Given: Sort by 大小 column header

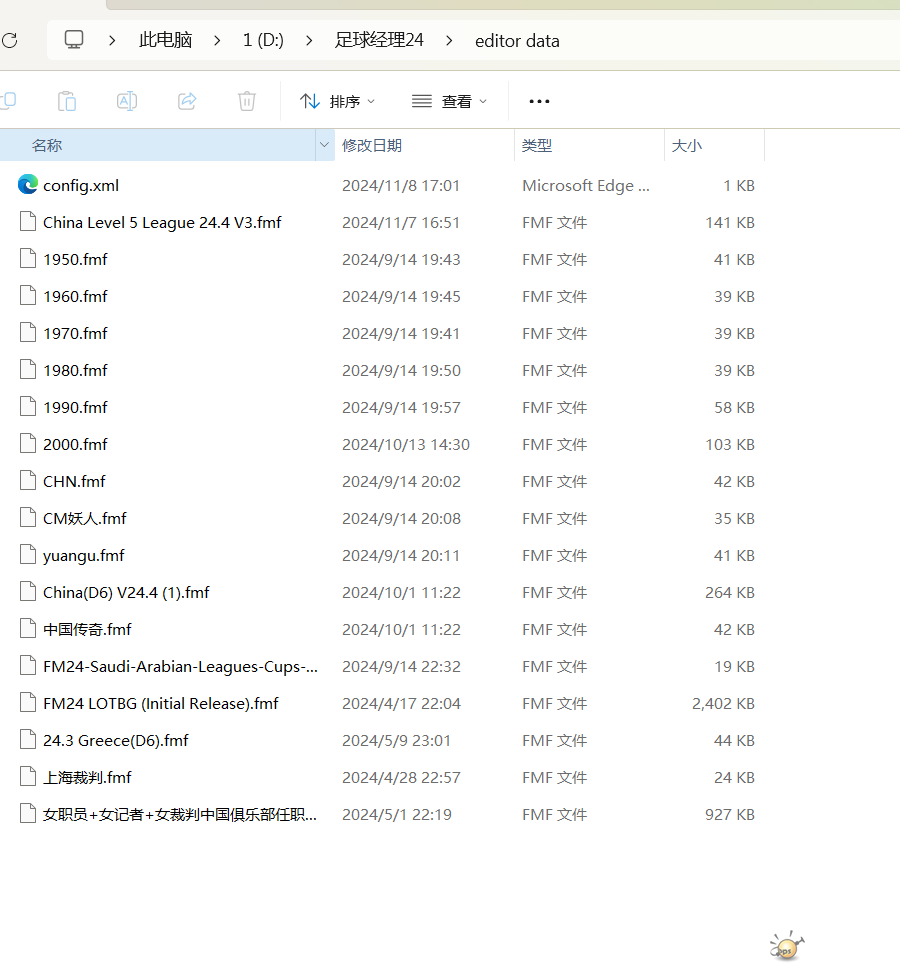Looking at the screenshot, I should 714,145.
